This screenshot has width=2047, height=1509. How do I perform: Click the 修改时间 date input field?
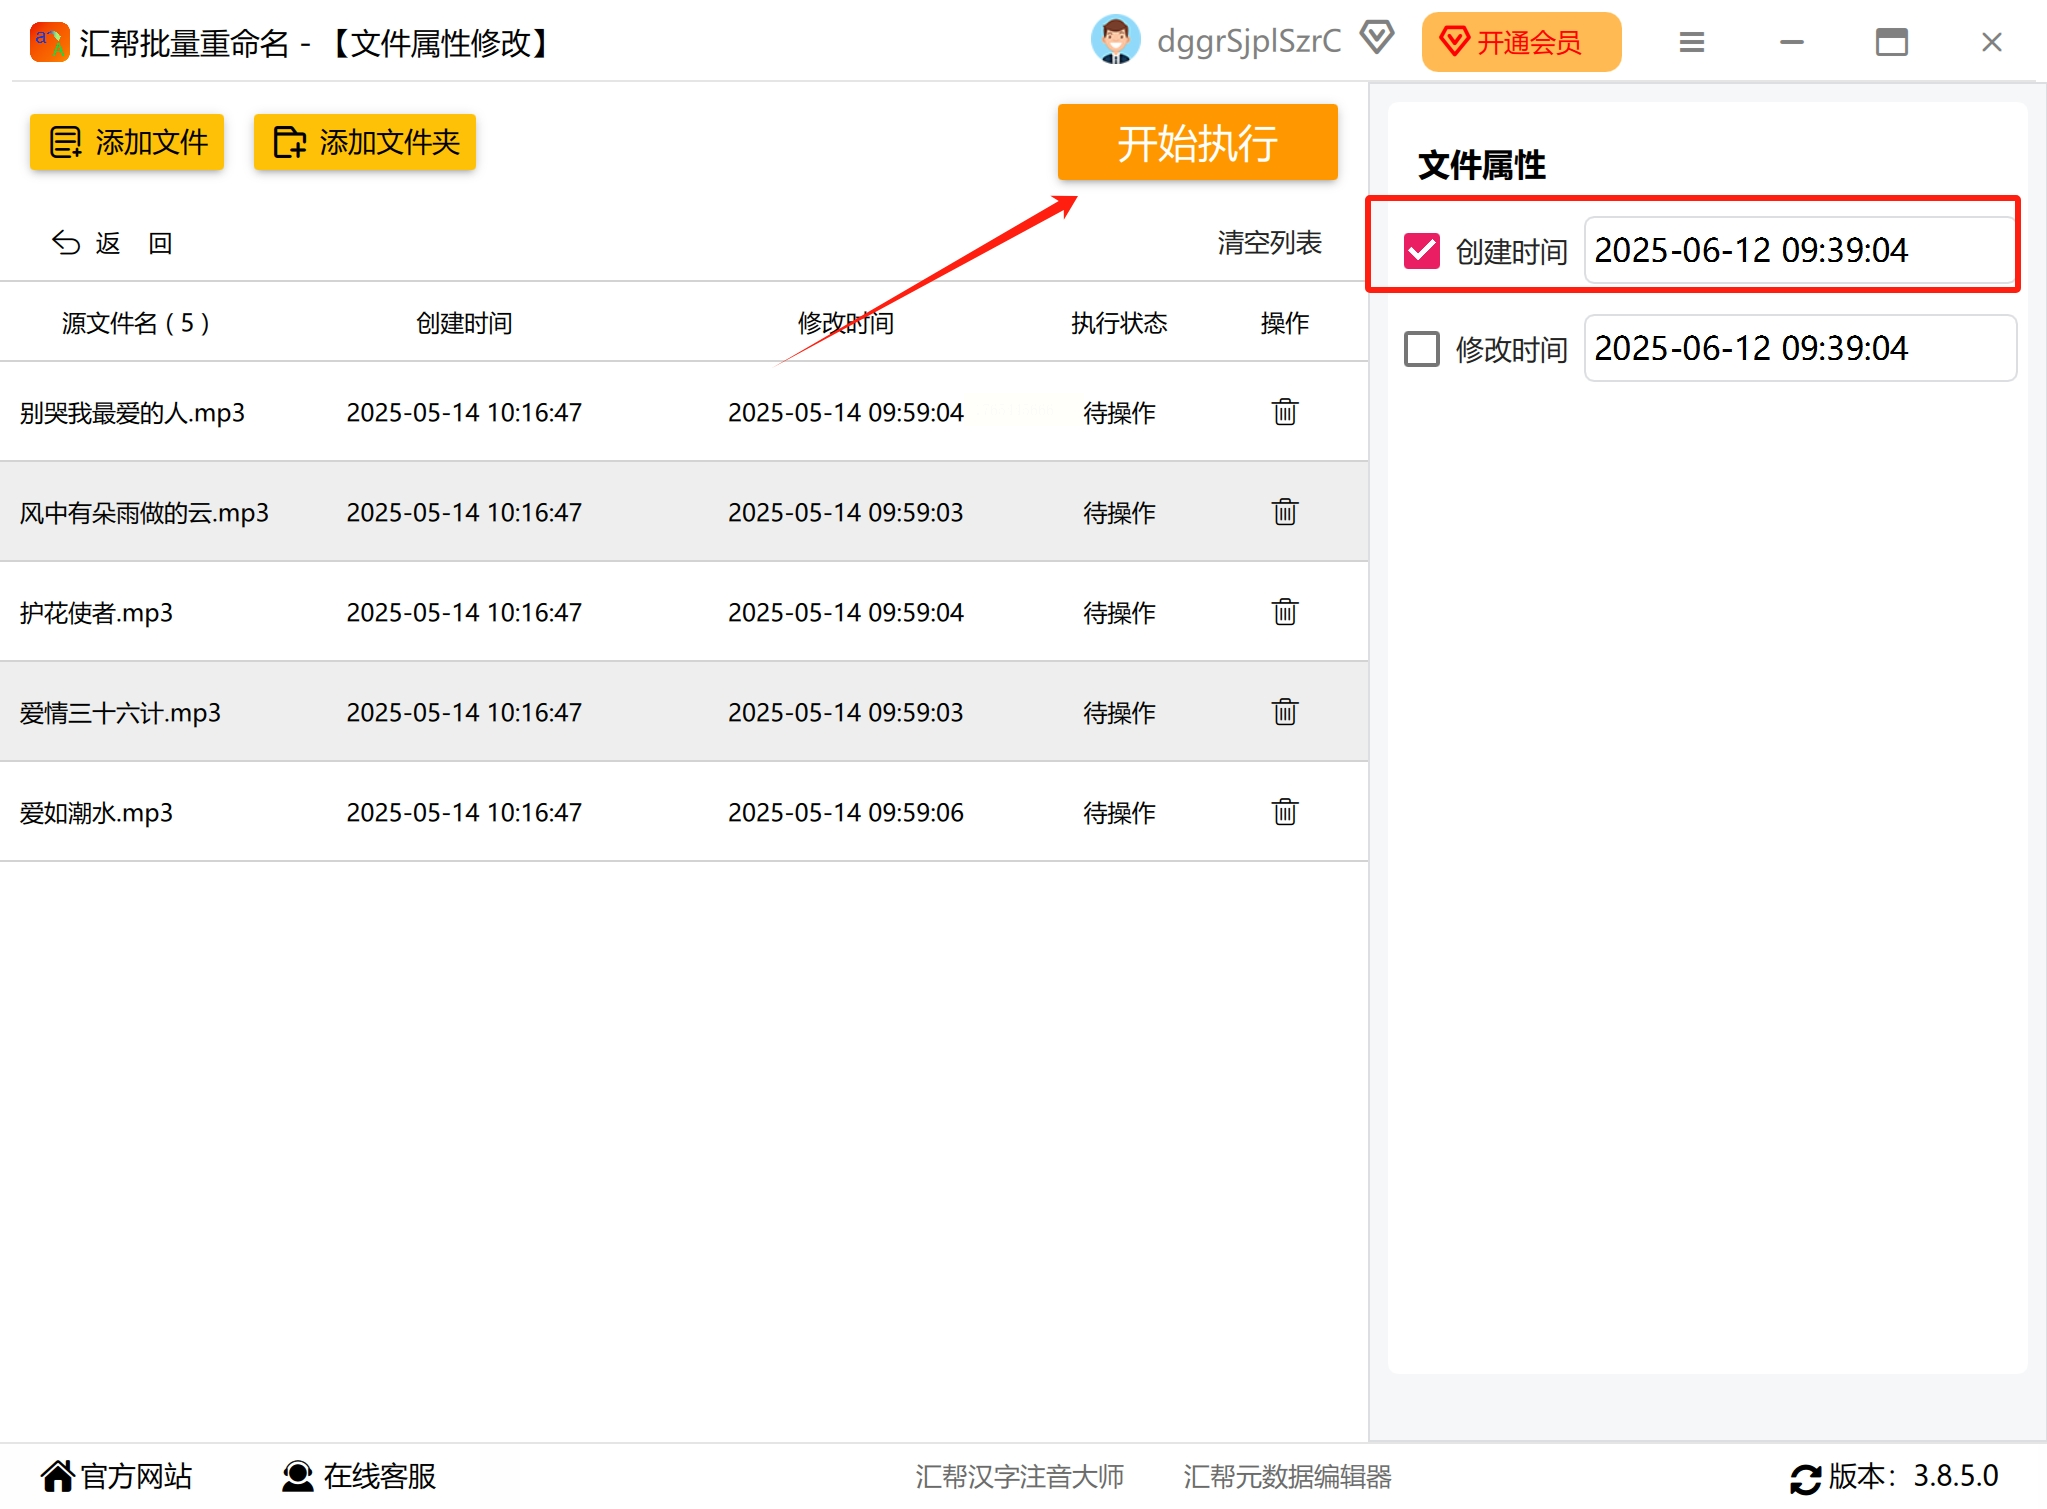pos(1799,348)
